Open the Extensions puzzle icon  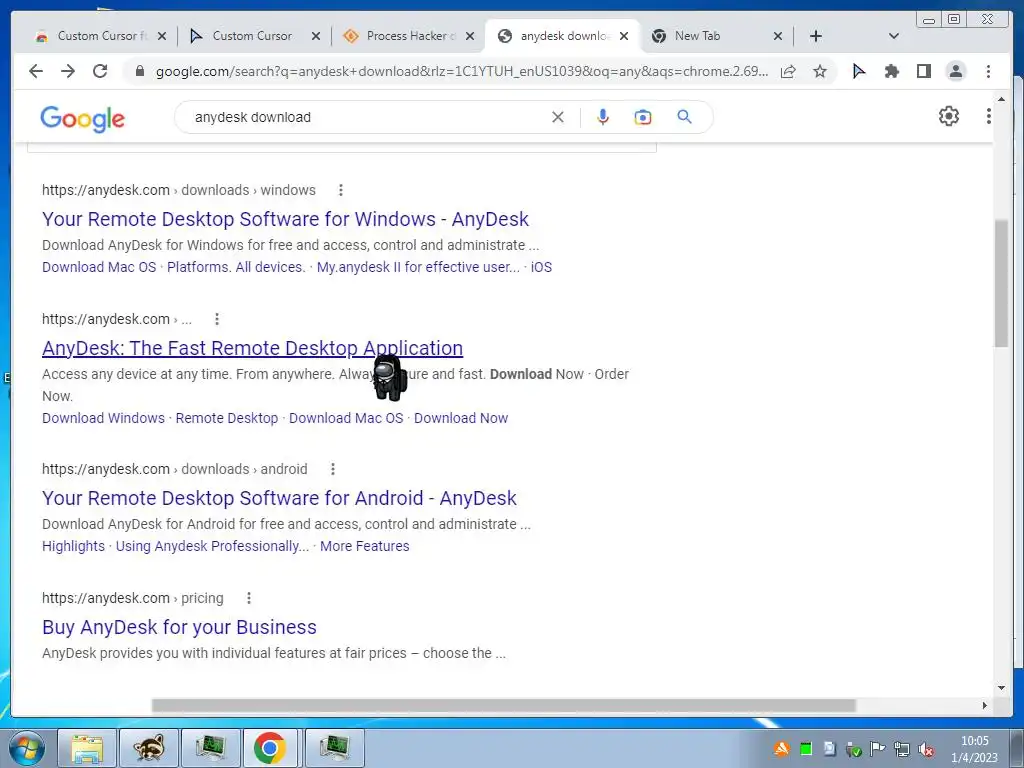(x=891, y=71)
